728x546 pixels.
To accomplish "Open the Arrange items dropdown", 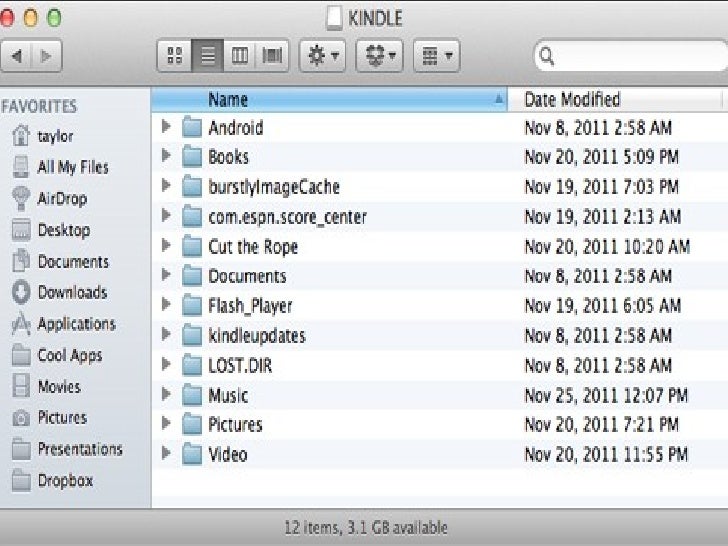I will (x=436, y=56).
